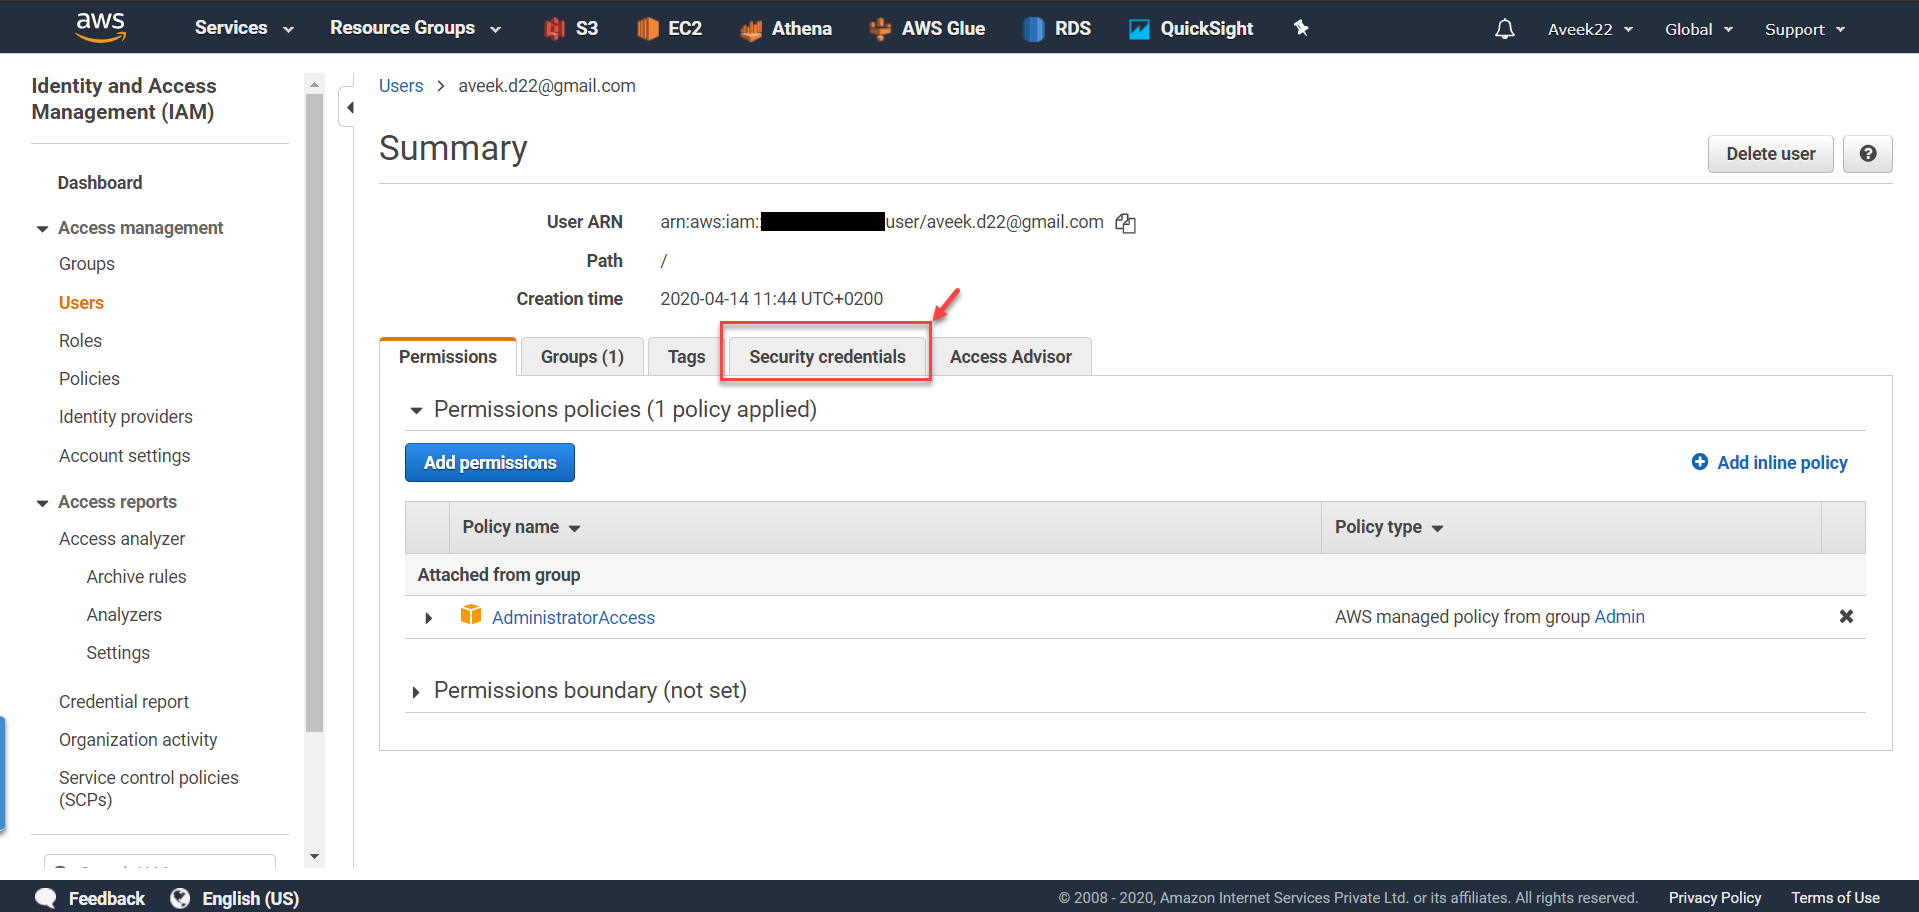The width and height of the screenshot is (1919, 912).
Task: Remove the AdministratorAccess policy with the X
Action: [1846, 617]
